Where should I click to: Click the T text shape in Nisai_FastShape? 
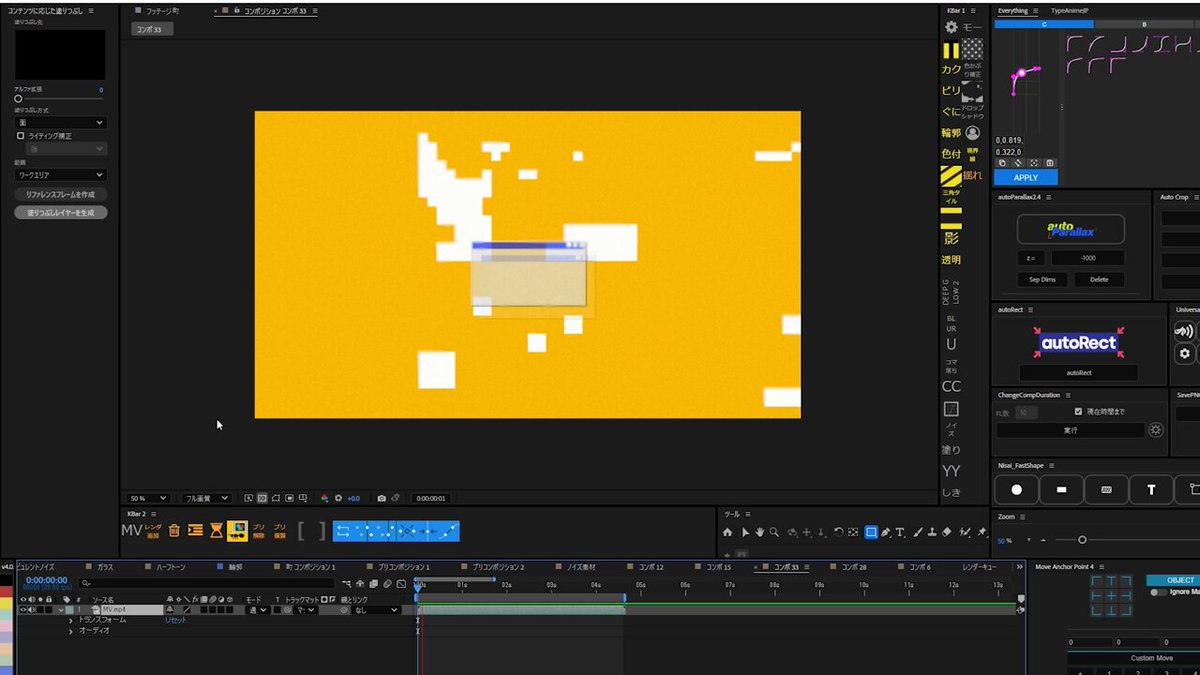tap(1152, 490)
